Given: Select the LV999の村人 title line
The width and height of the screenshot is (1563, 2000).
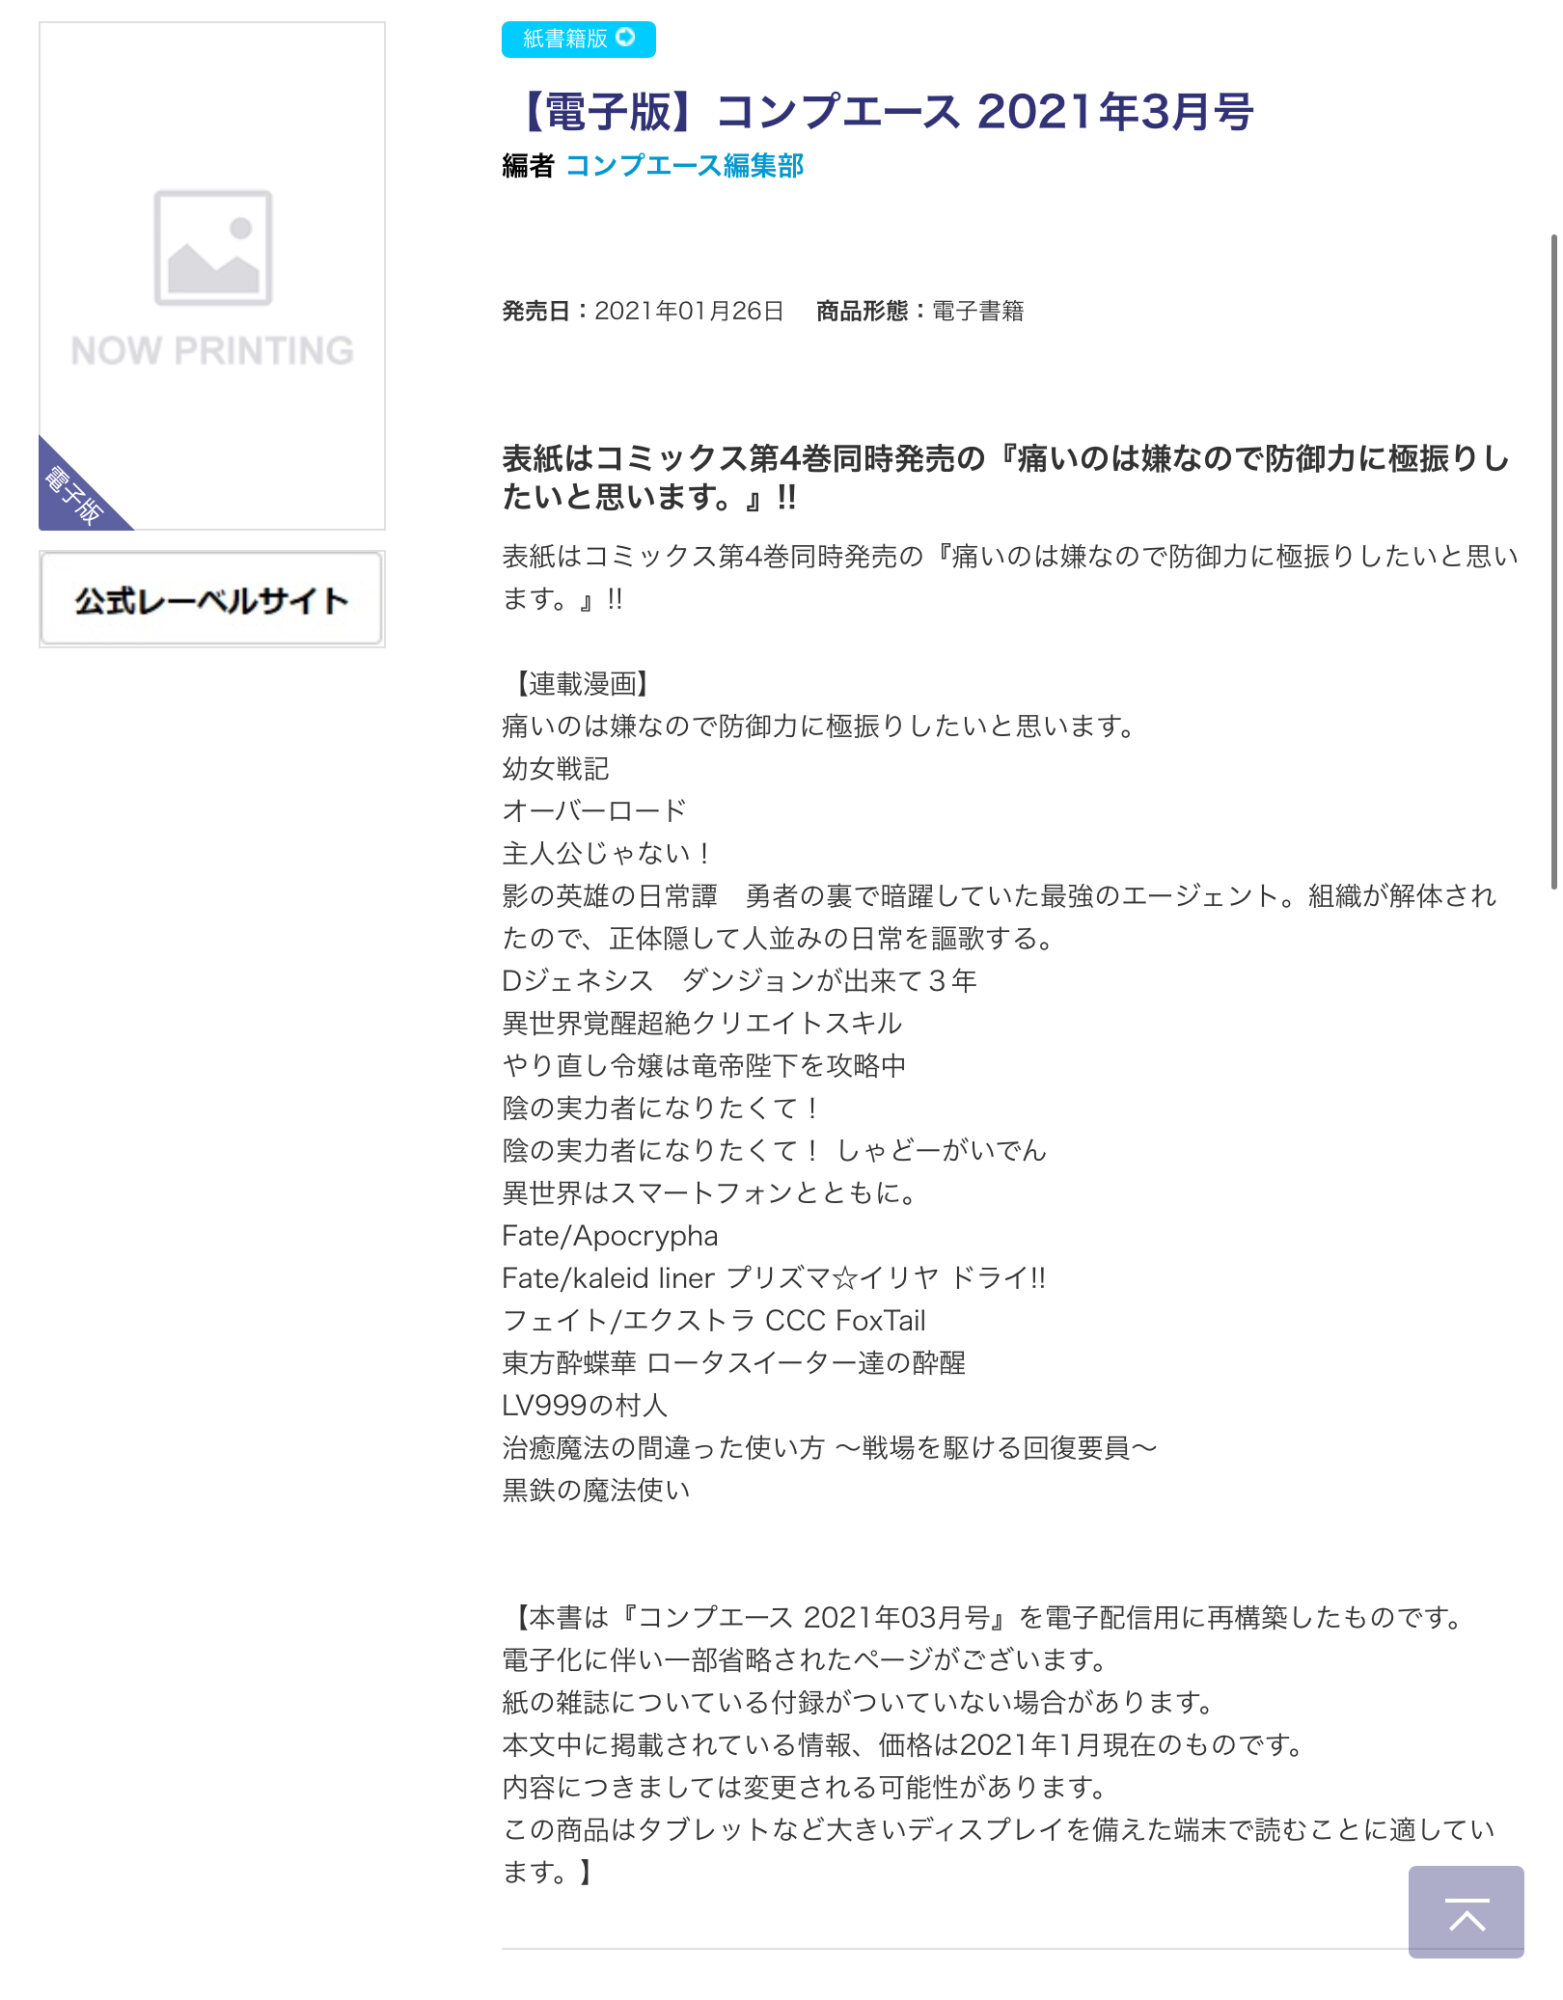Looking at the screenshot, I should pos(584,1405).
